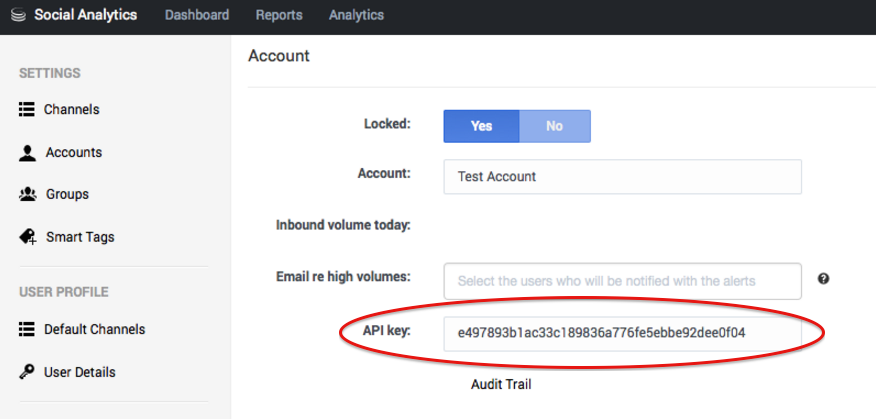Screen dimensions: 876x419
Task: Click the Channels list icon
Action: [x=27, y=109]
